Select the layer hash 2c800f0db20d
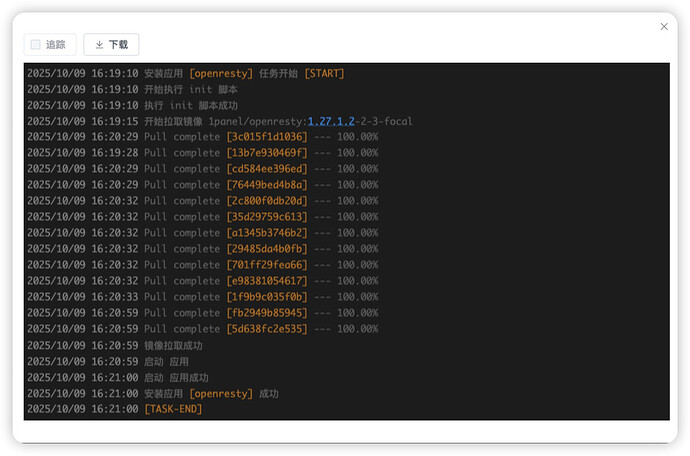The height and width of the screenshot is (456, 690). [267, 201]
